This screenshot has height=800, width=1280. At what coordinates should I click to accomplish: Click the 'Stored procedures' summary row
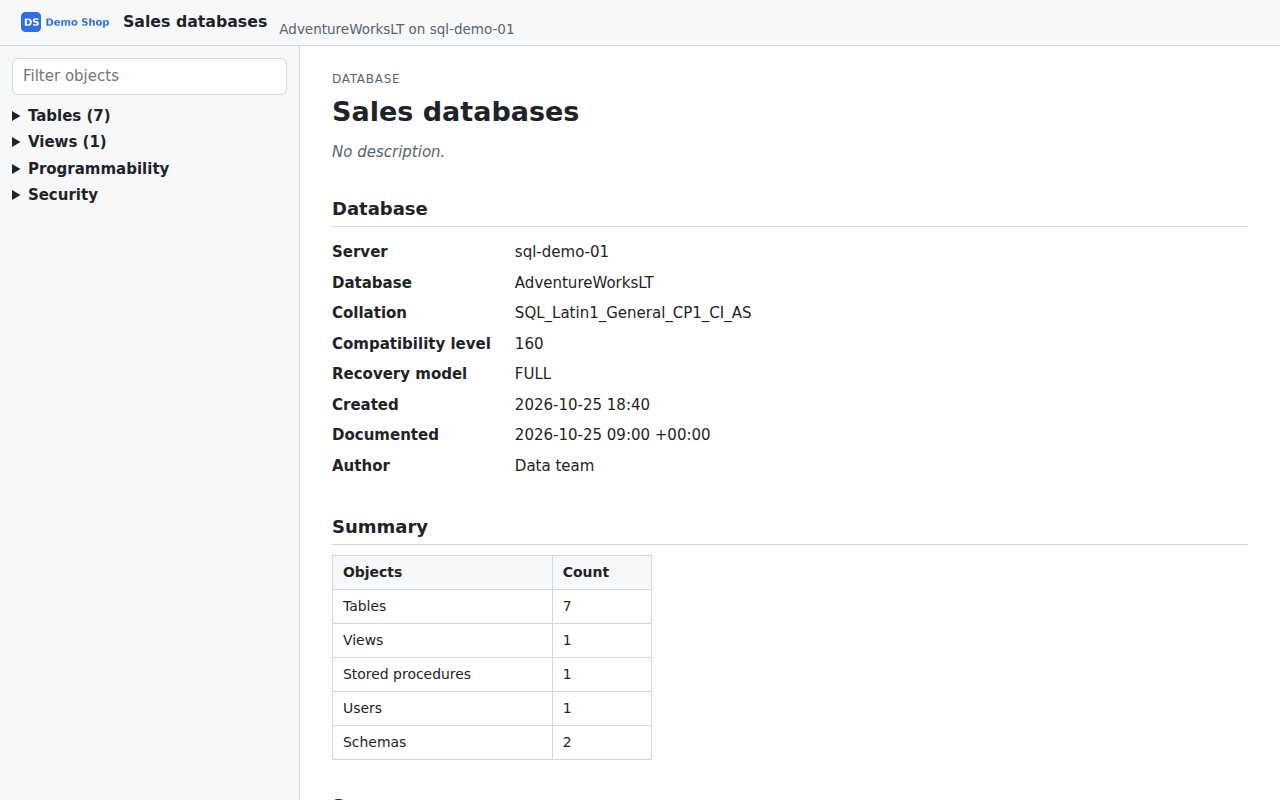tap(492, 674)
